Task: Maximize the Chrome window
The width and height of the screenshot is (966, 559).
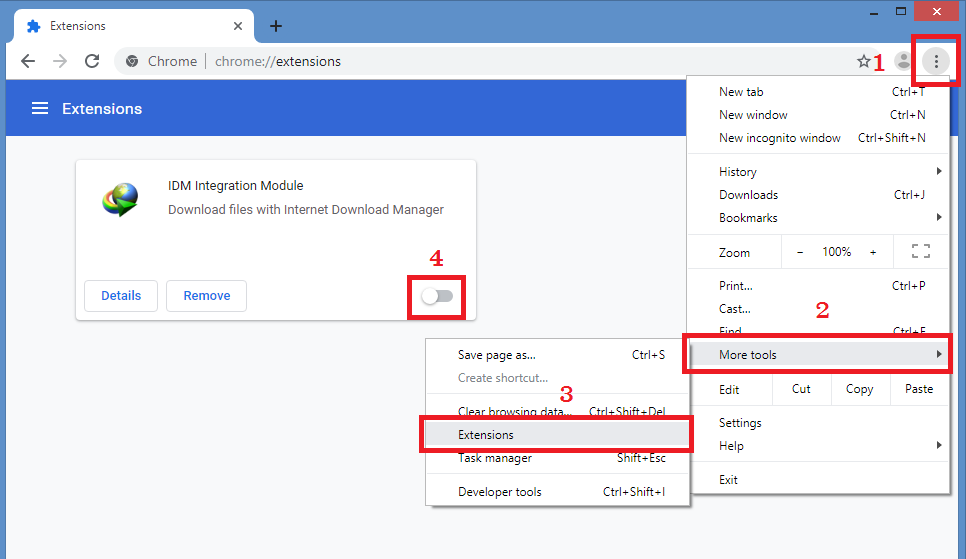Action: click(x=901, y=12)
